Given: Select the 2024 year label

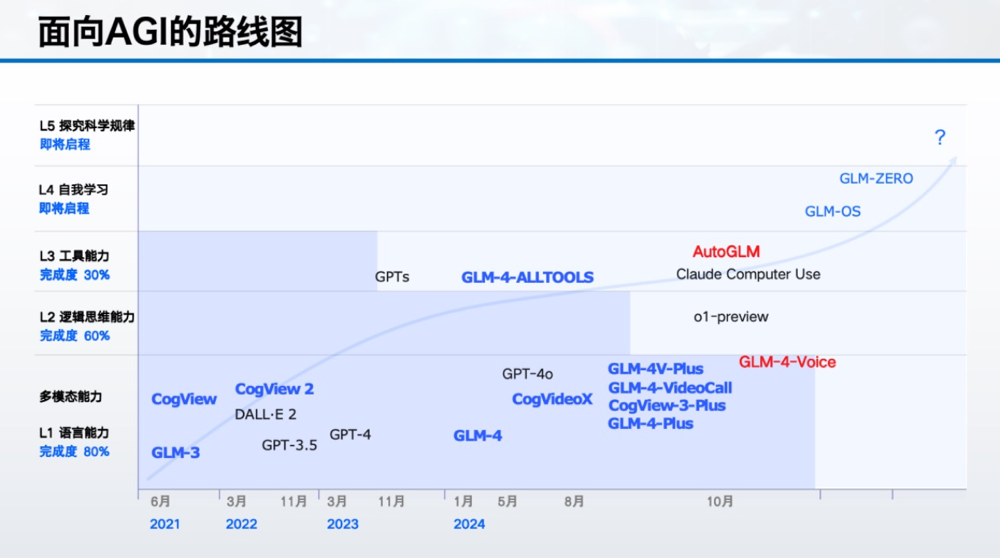Looking at the screenshot, I should click(469, 524).
